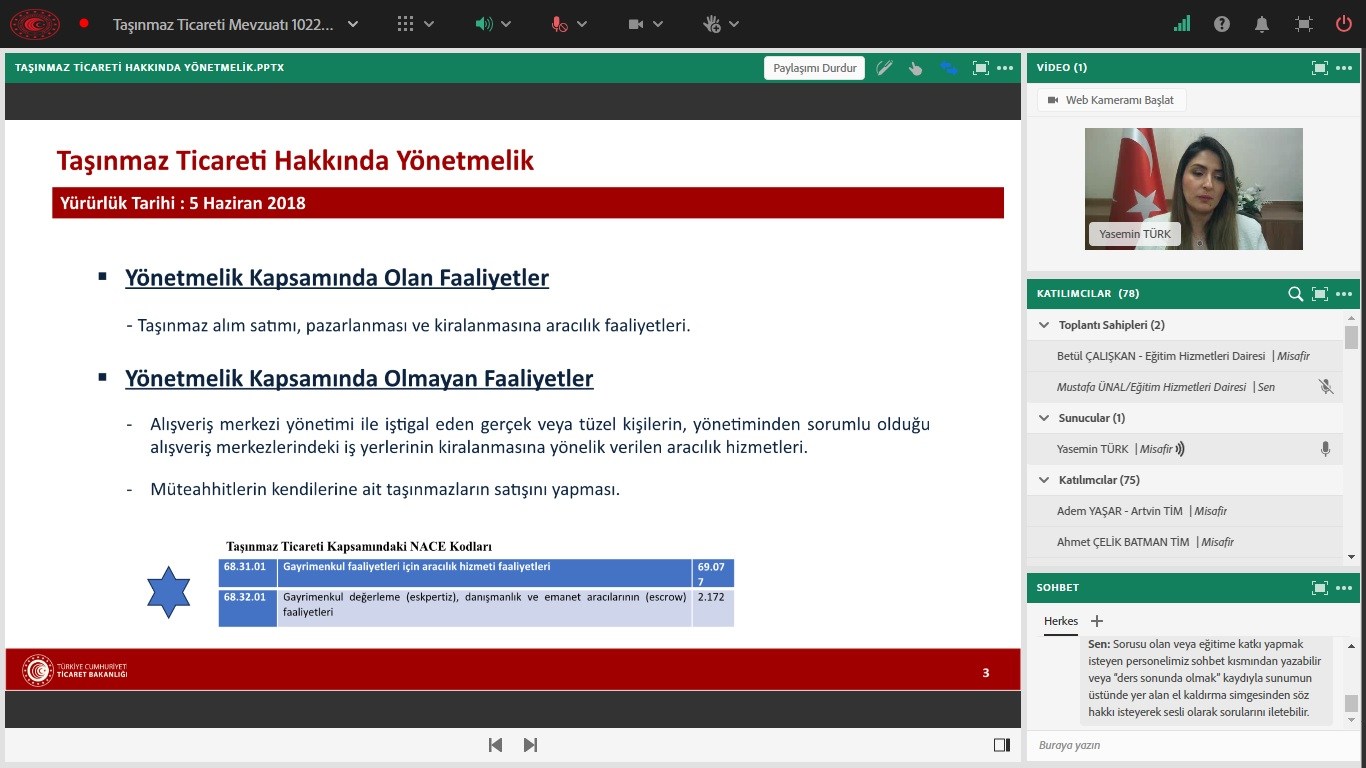Collapse the Toplantı Sahipleri group
The image size is (1366, 768).
click(1044, 325)
